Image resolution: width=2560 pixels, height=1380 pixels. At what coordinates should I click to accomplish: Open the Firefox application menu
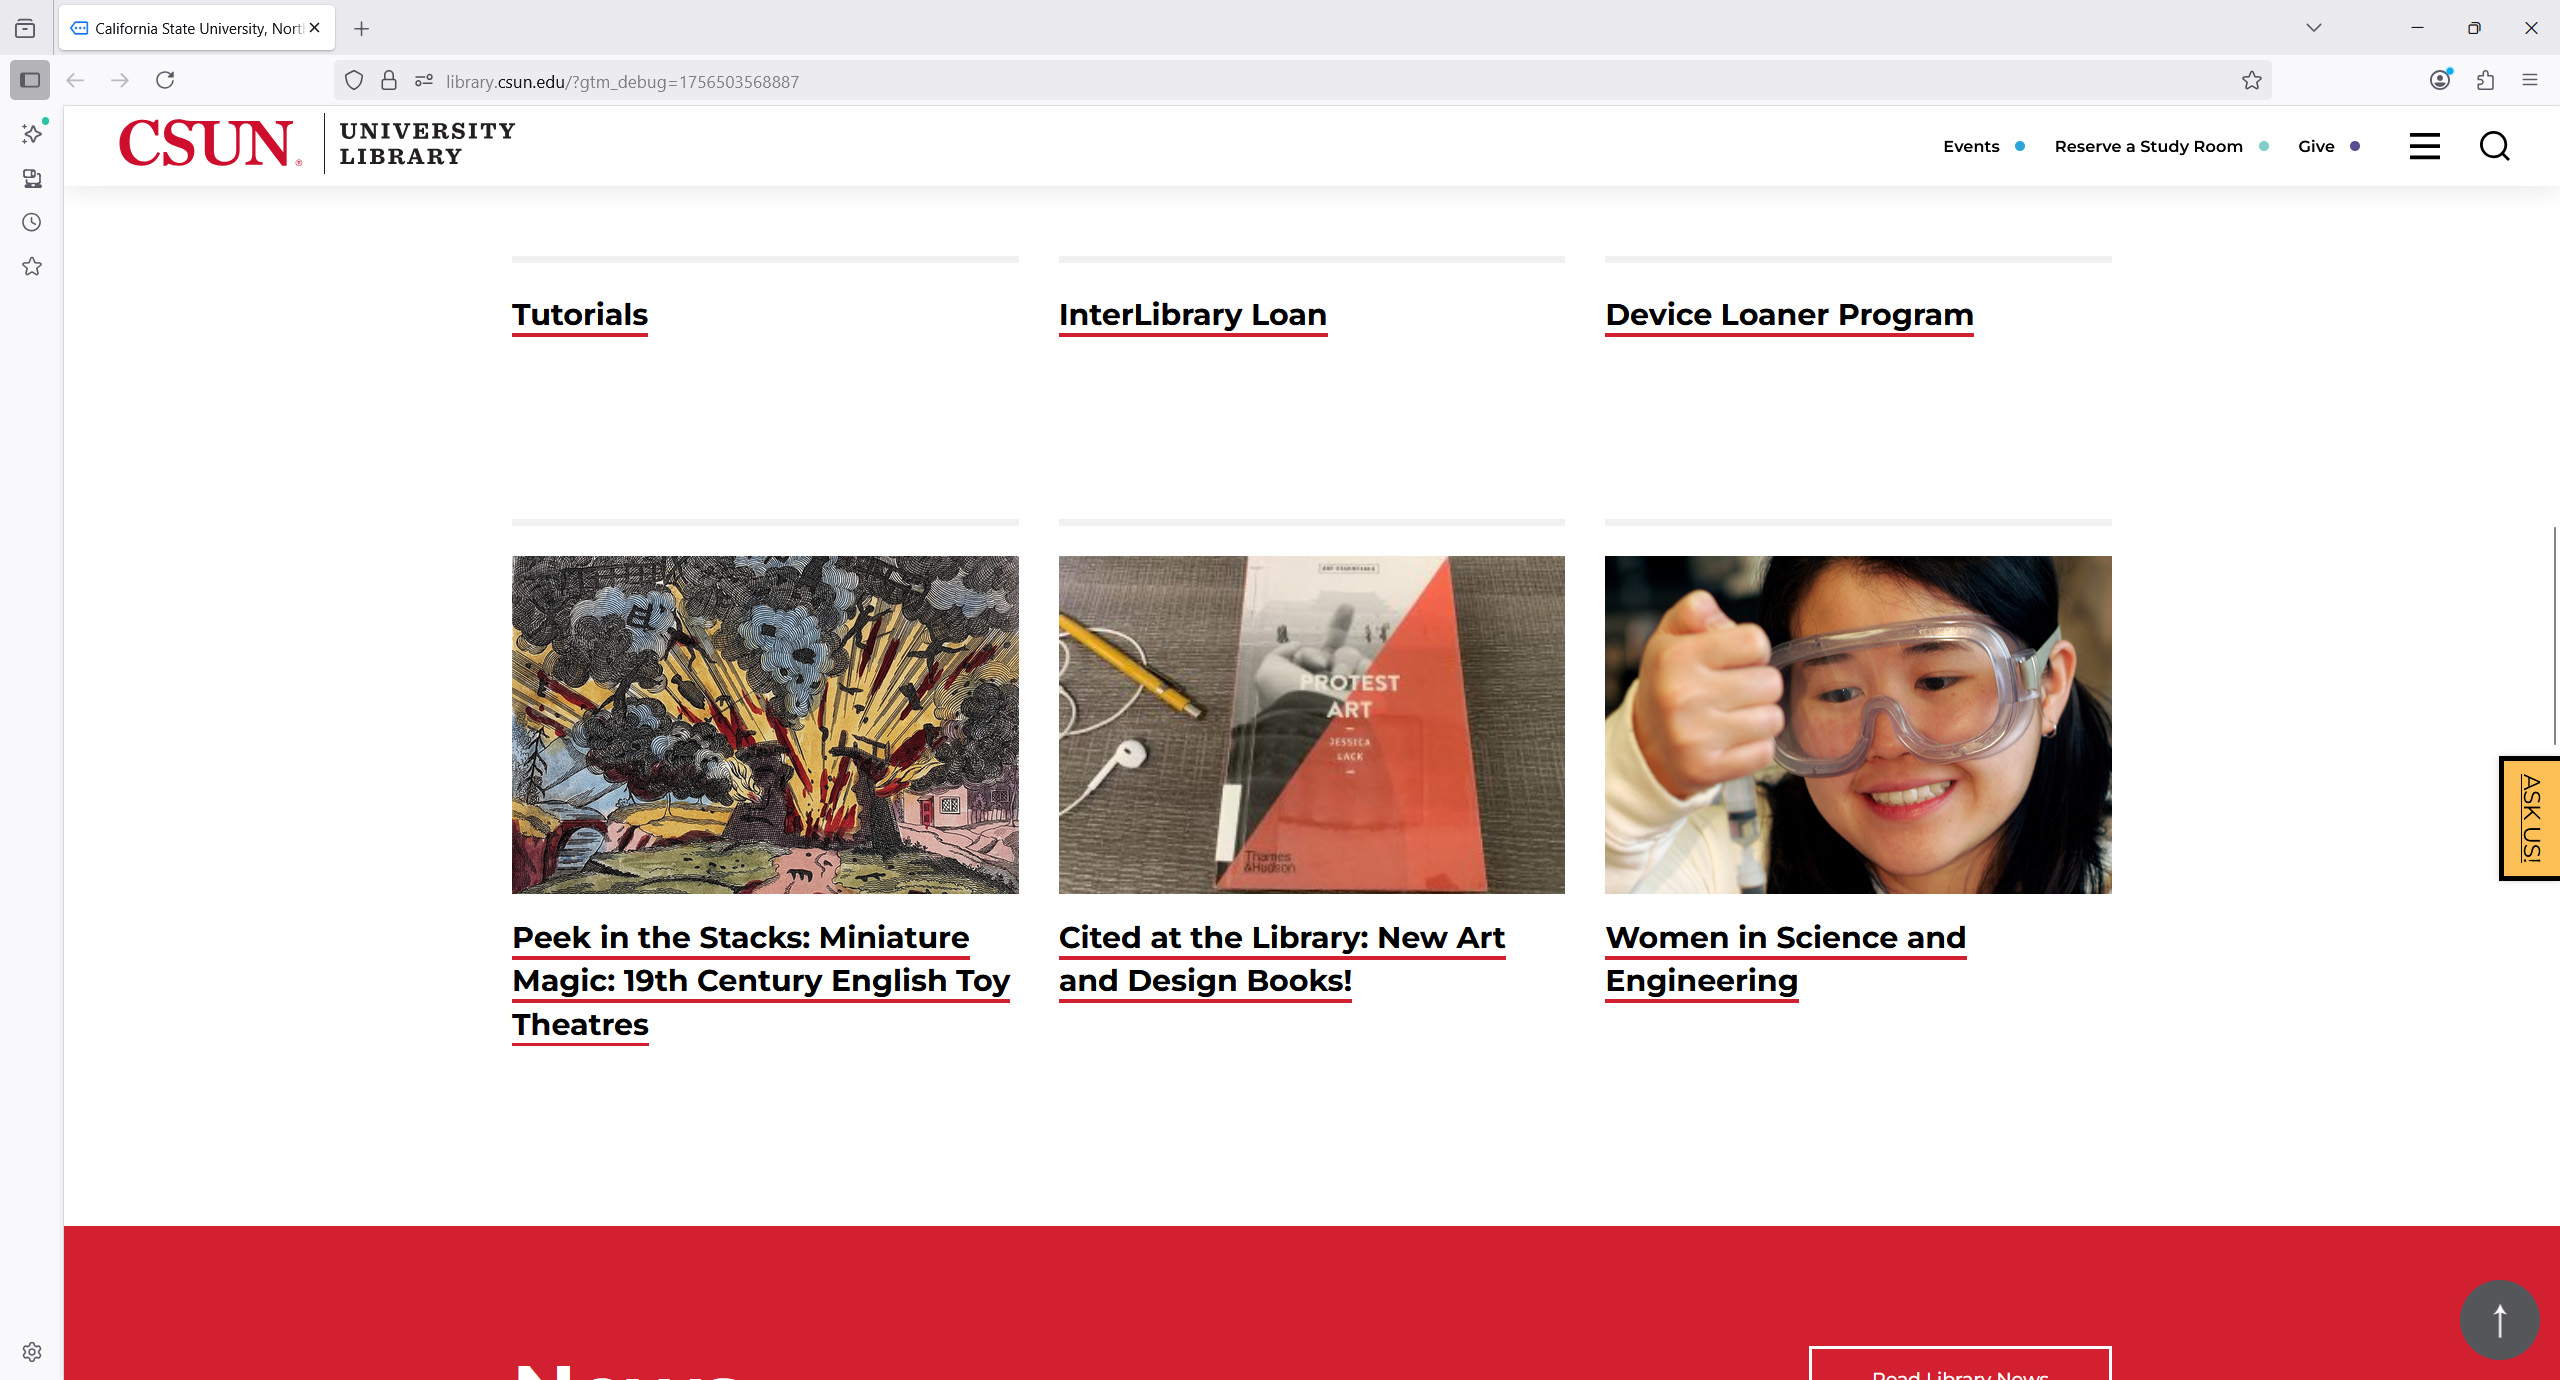[x=2530, y=80]
